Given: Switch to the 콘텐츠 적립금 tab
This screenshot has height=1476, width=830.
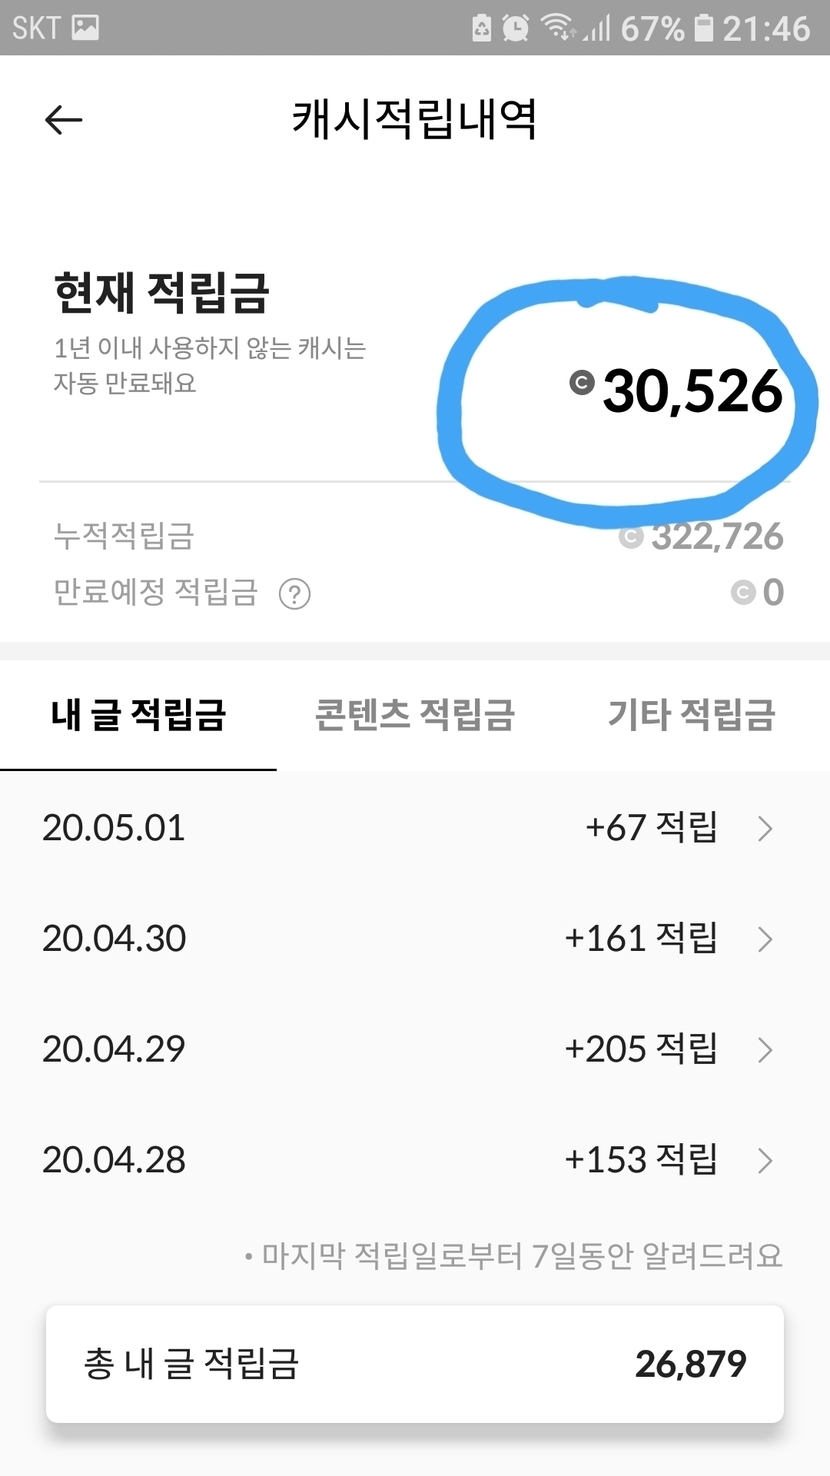Looking at the screenshot, I should click(x=414, y=715).
